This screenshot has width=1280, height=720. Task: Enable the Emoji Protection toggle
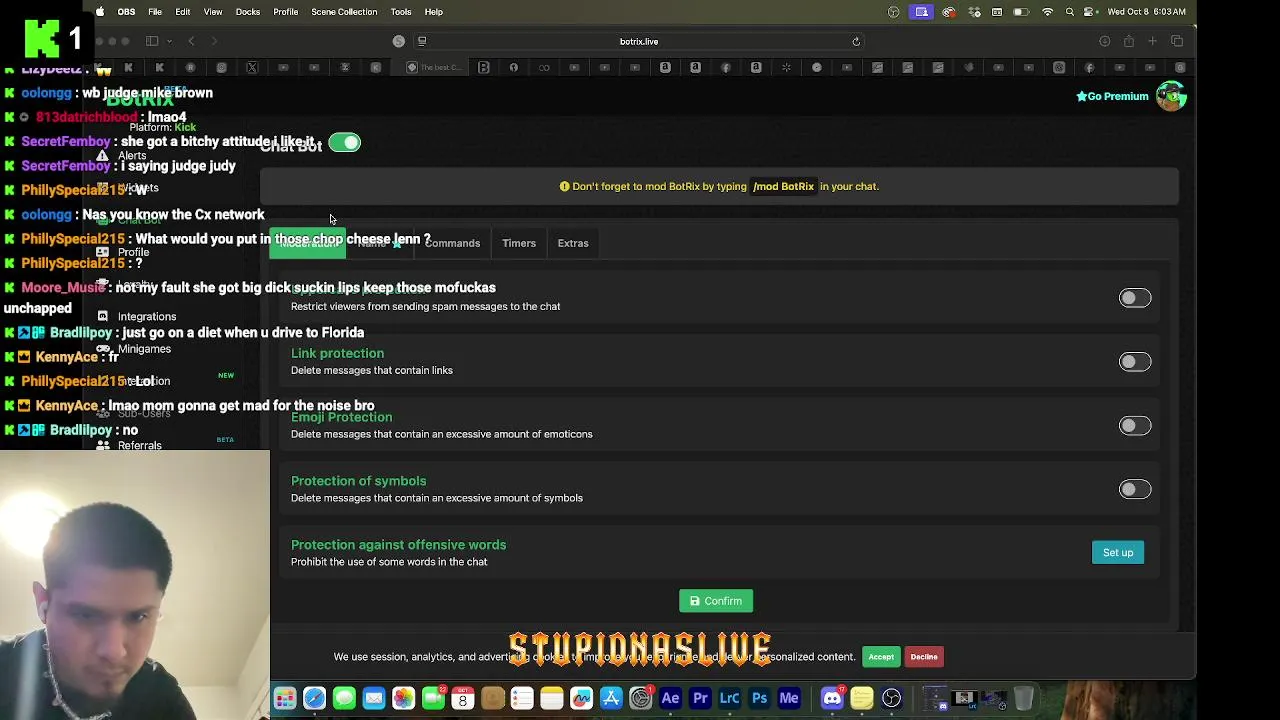pos(1135,426)
